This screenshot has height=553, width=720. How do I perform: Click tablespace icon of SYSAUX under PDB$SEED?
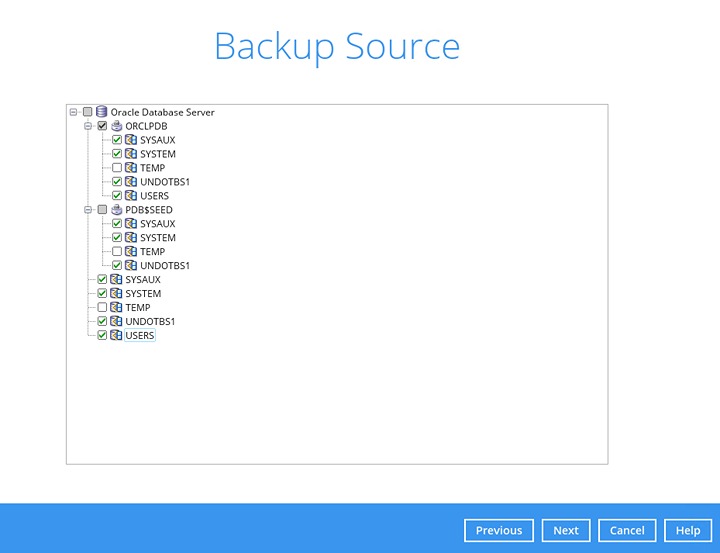pyautogui.click(x=131, y=224)
